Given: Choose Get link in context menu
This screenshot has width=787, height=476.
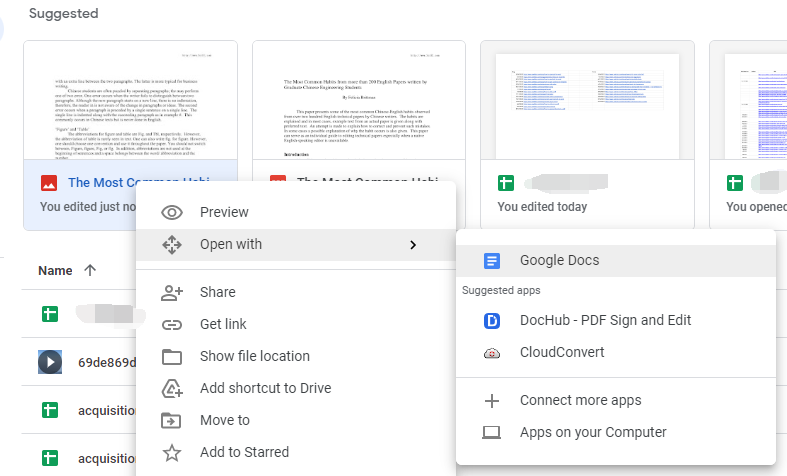Looking at the screenshot, I should coord(223,324).
